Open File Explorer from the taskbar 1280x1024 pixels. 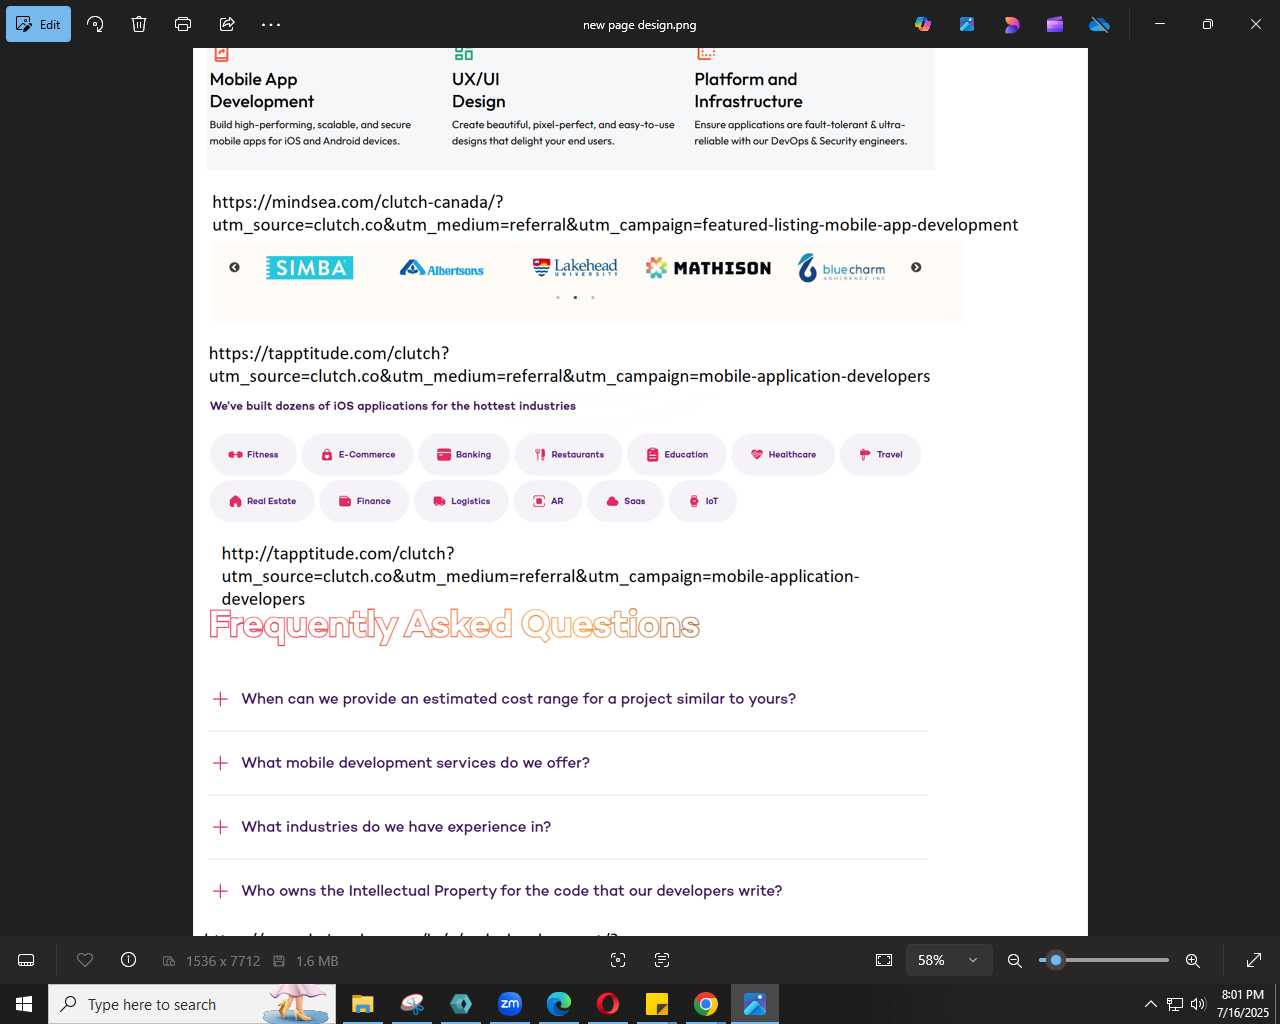tap(363, 1004)
